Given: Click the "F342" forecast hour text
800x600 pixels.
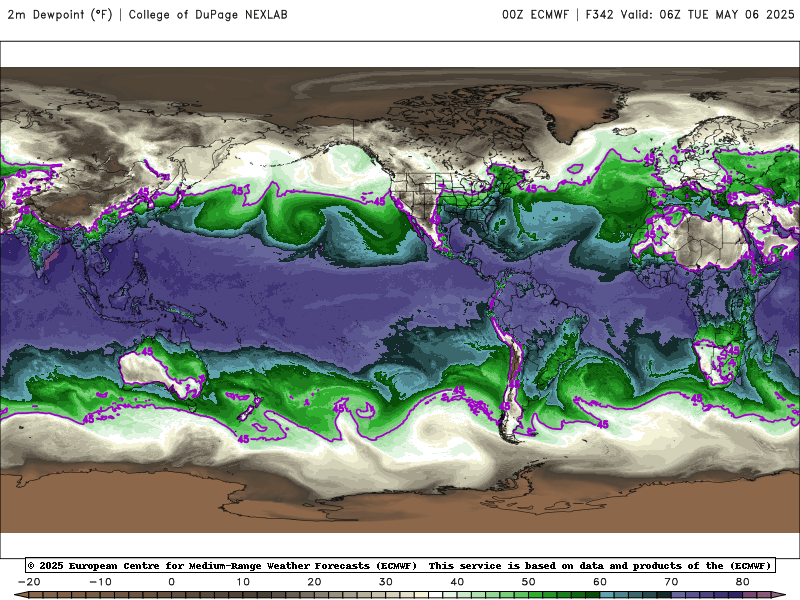Looking at the screenshot, I should (599, 15).
